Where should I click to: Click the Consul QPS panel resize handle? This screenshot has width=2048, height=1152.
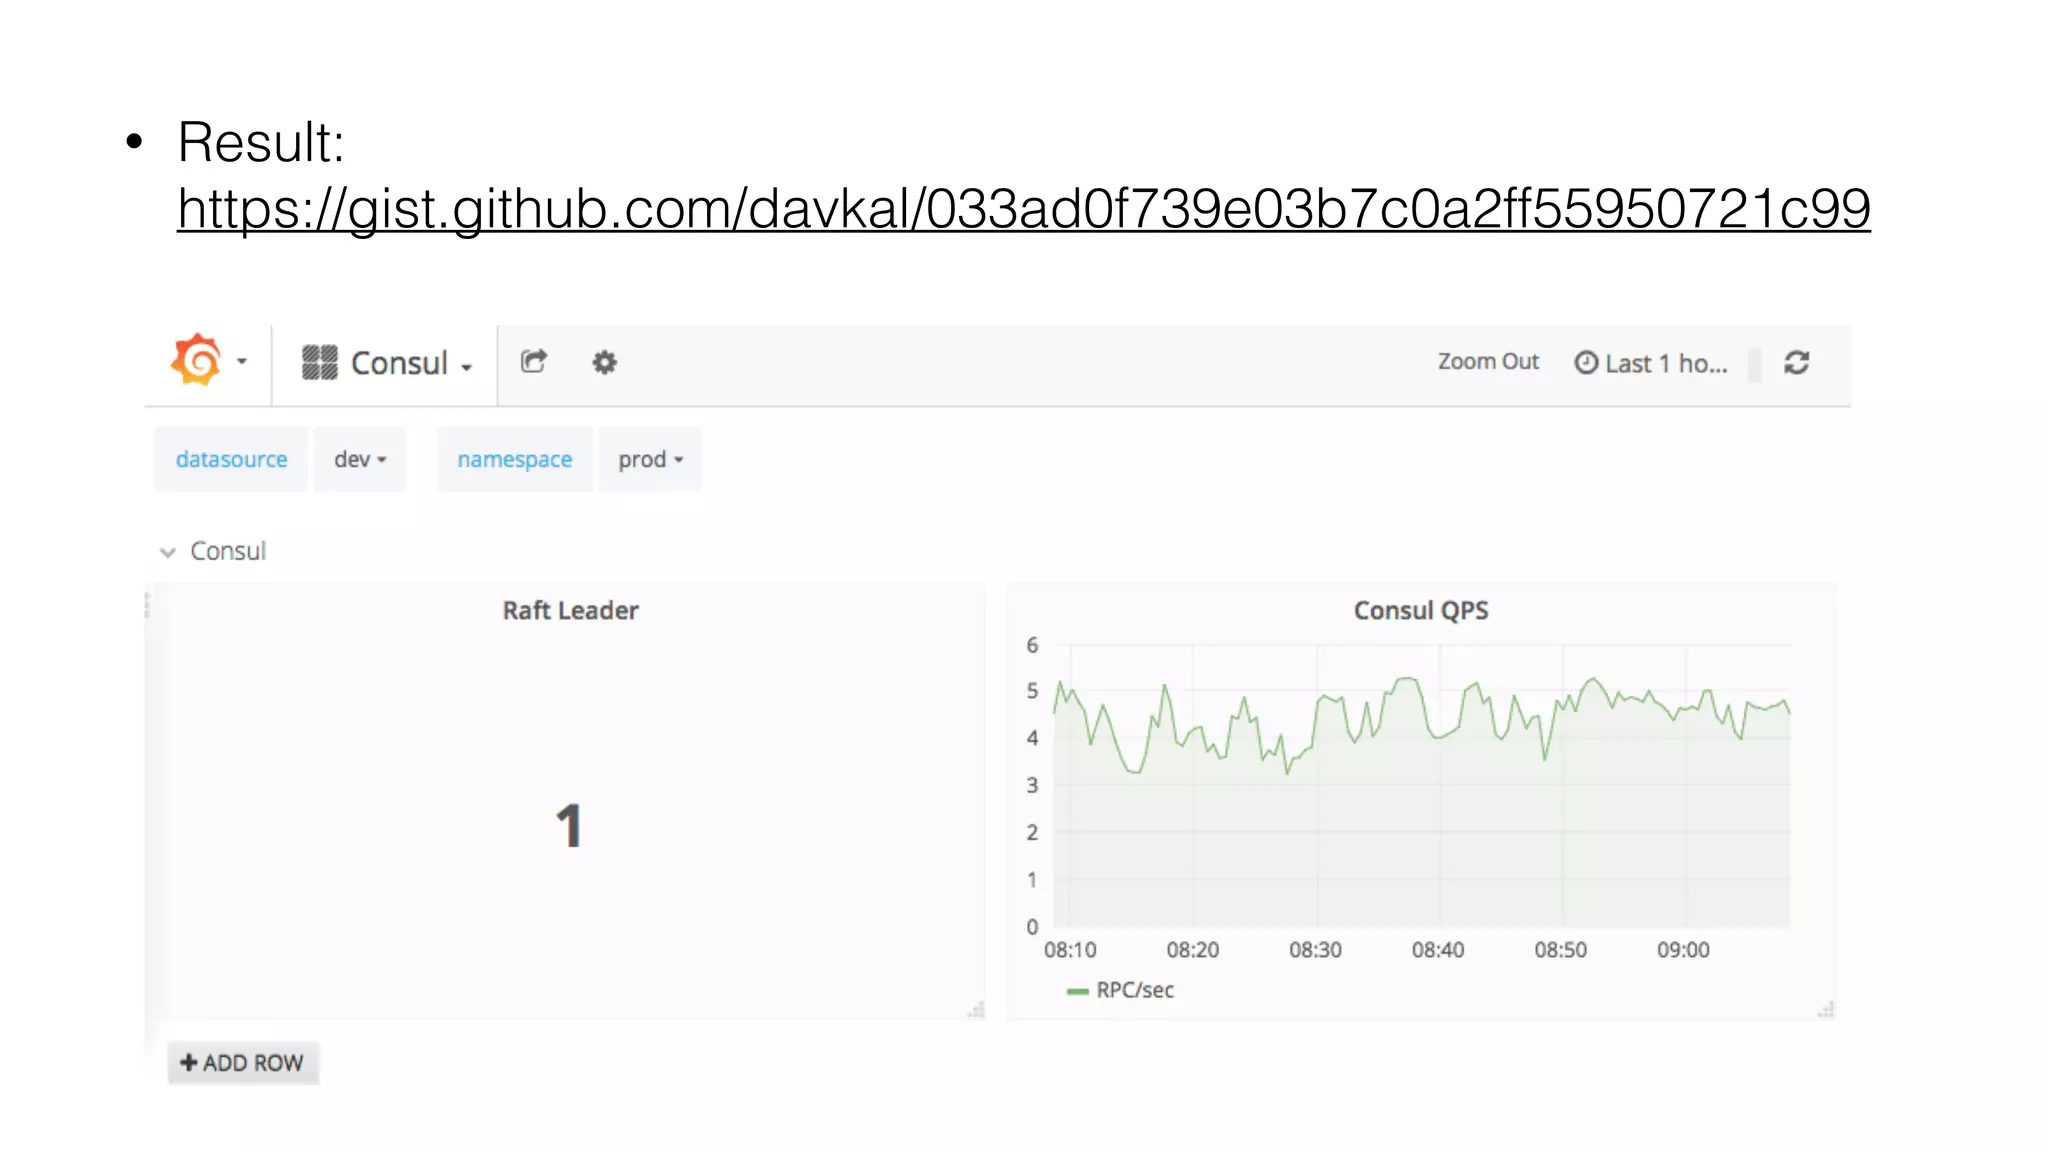tap(1826, 1010)
